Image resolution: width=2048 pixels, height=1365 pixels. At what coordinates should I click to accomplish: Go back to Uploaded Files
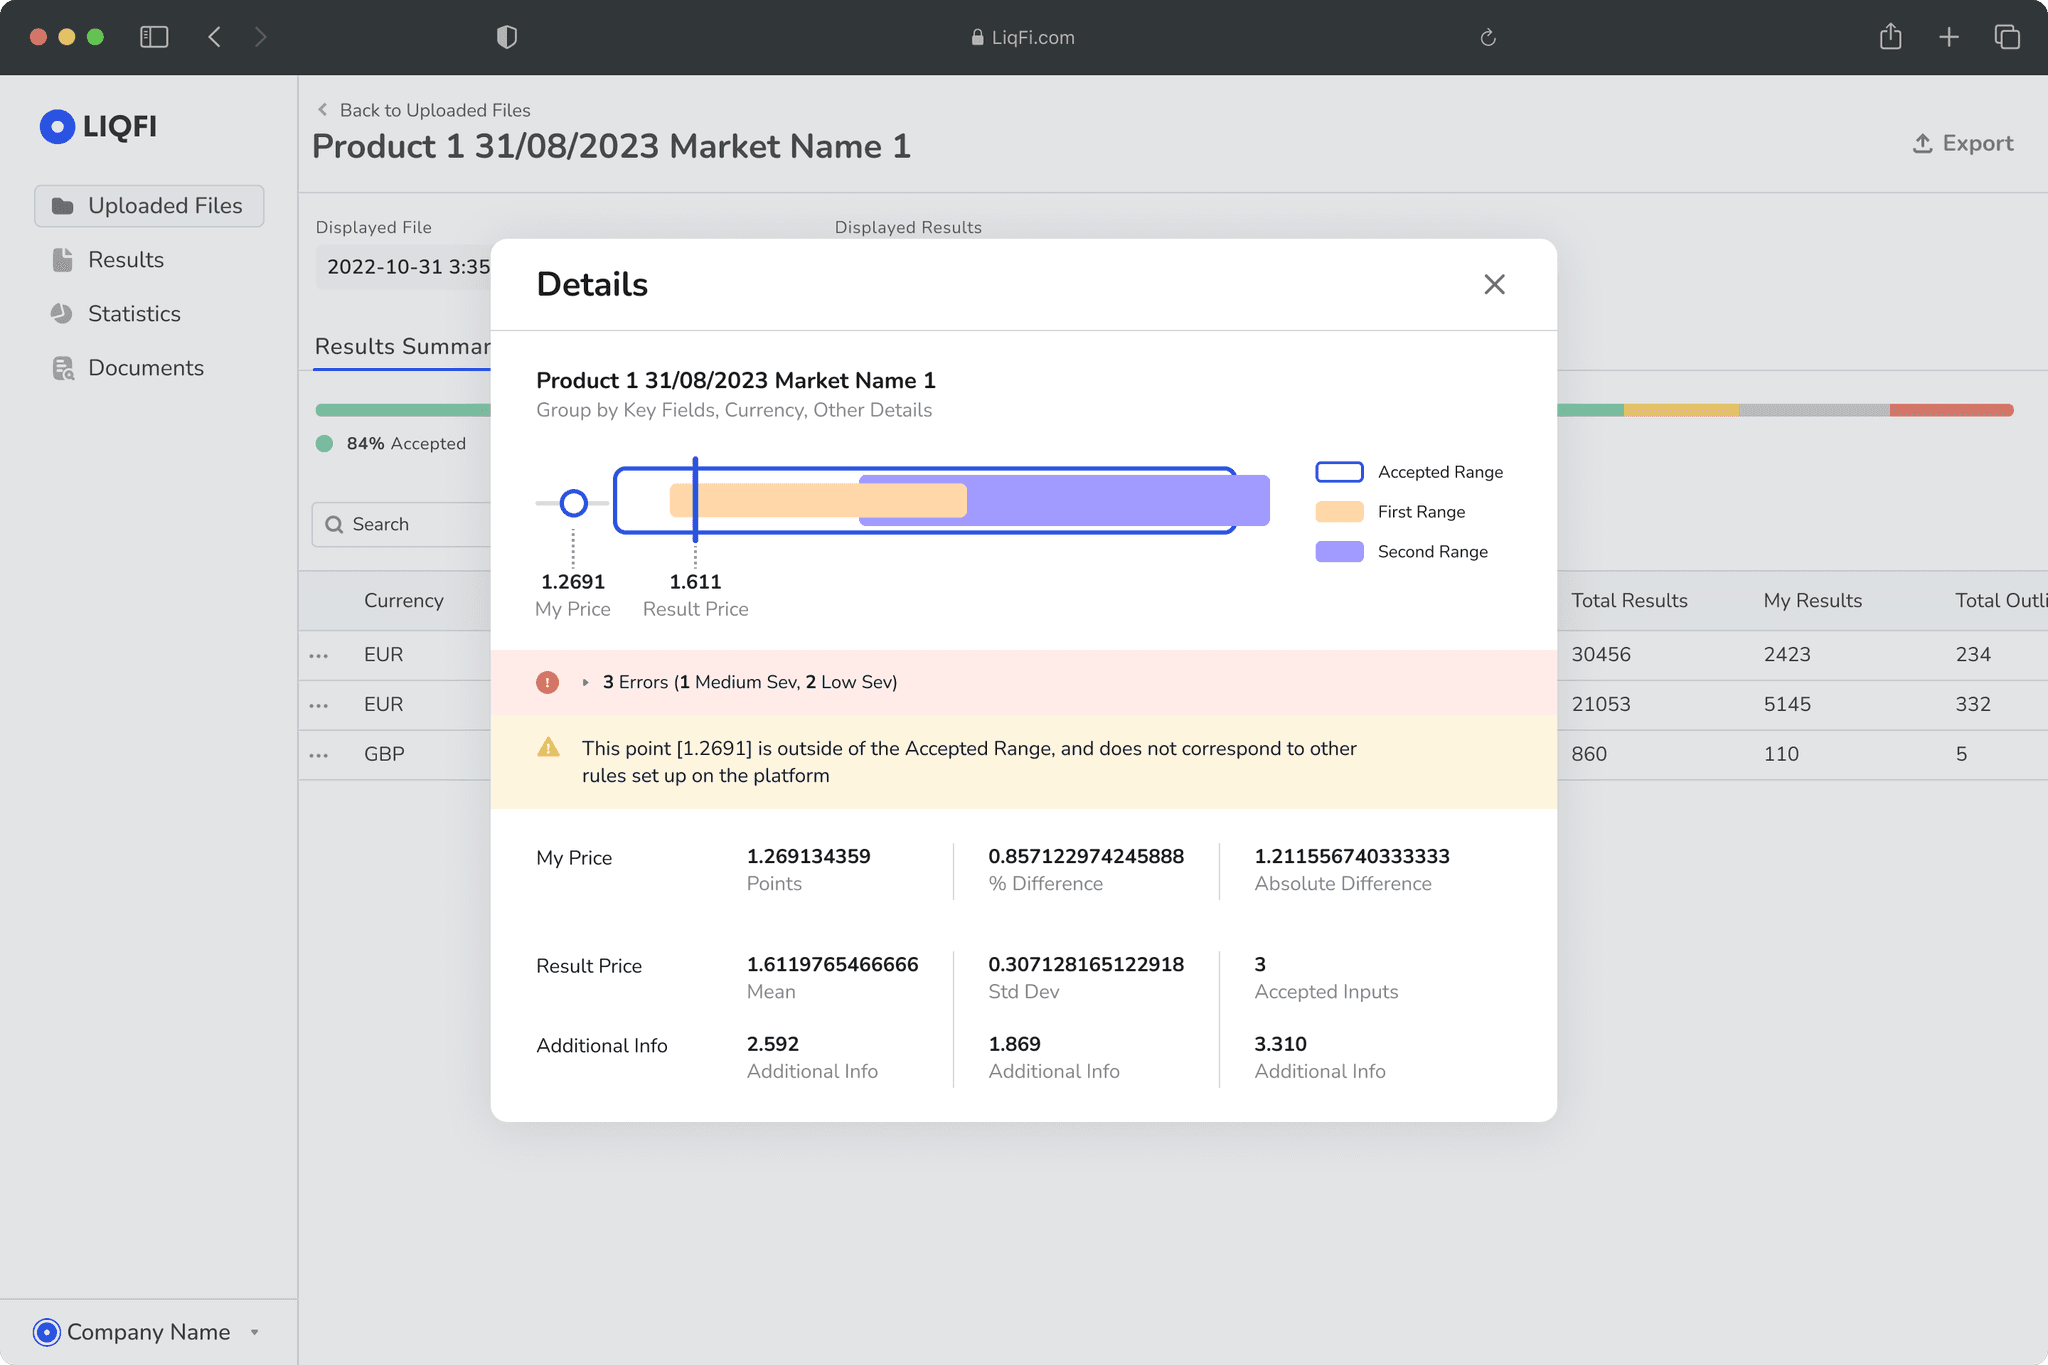424,110
